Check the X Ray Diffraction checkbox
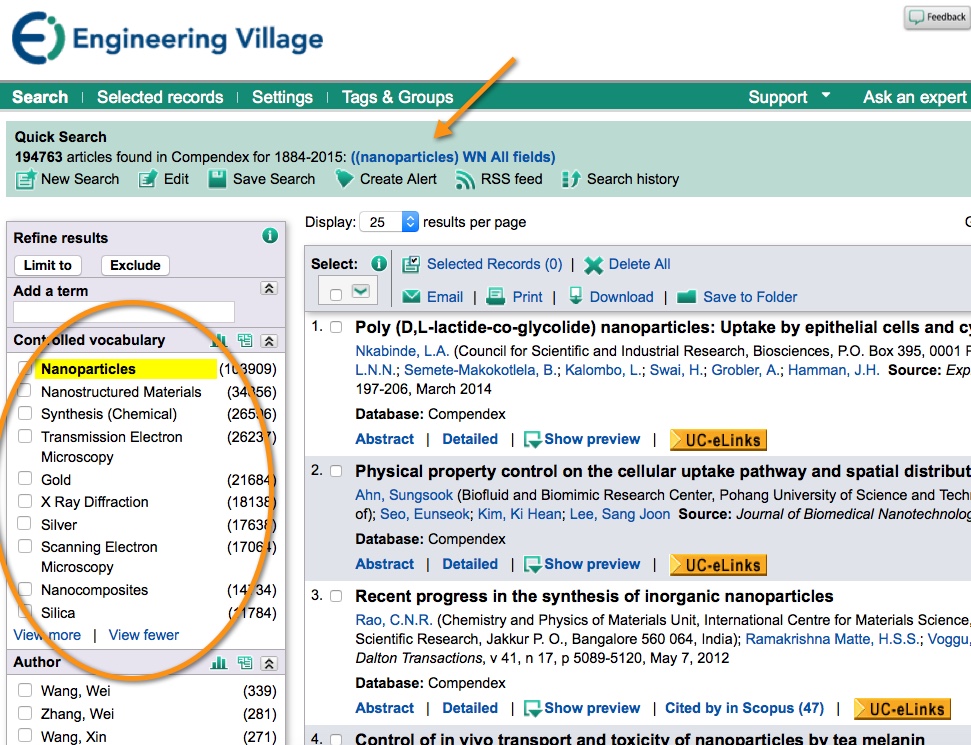 [x=25, y=500]
